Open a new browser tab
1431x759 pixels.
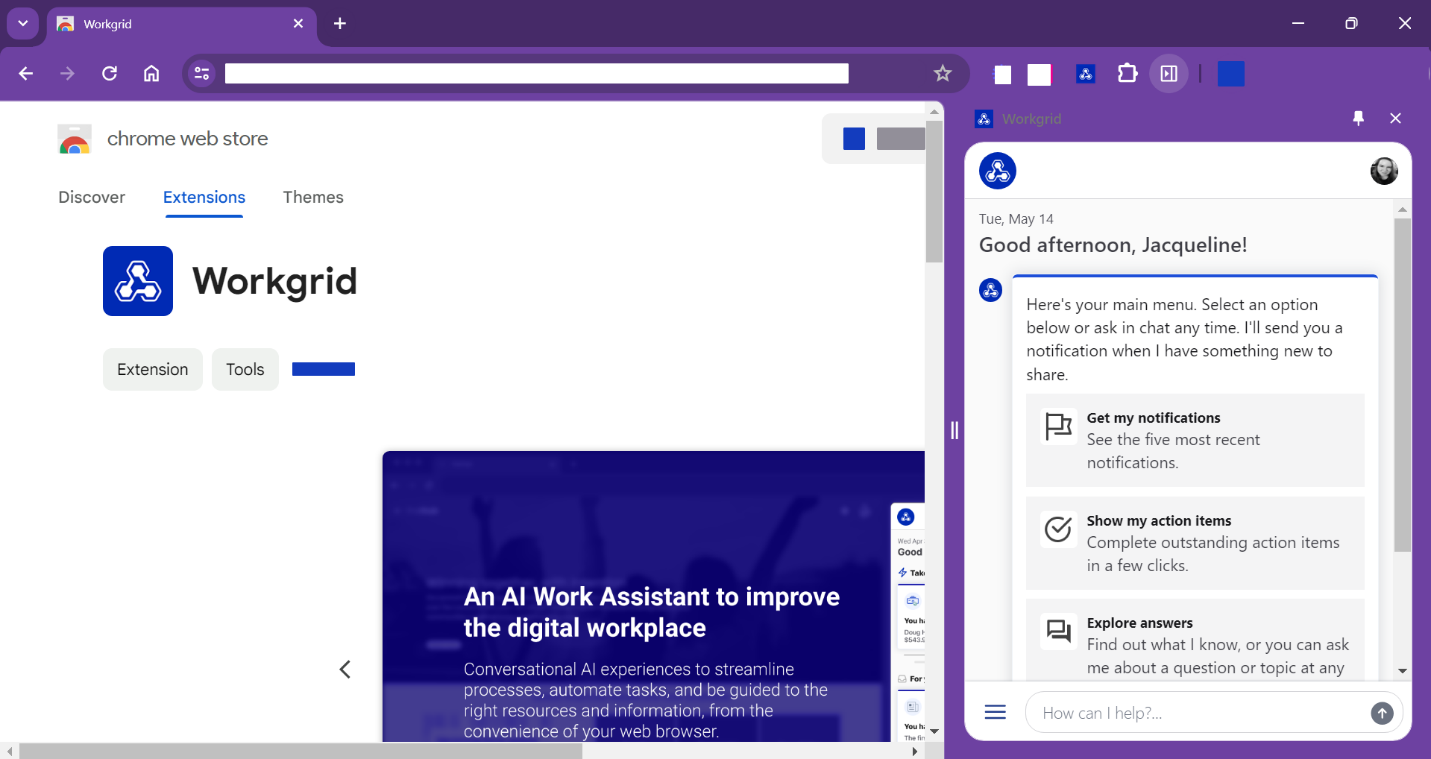[340, 23]
